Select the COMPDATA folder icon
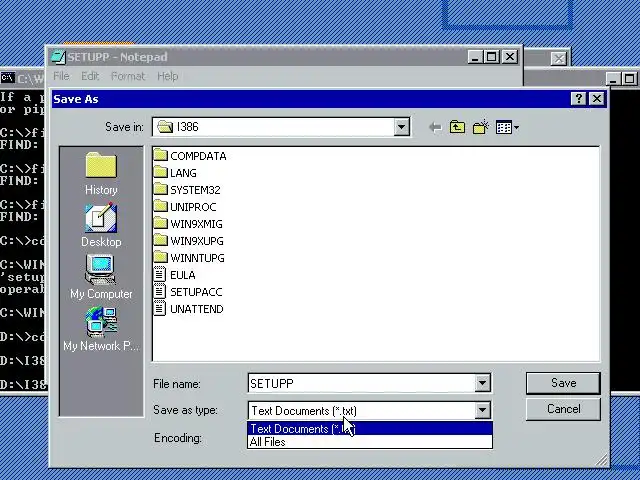This screenshot has height=480, width=640. [x=160, y=155]
